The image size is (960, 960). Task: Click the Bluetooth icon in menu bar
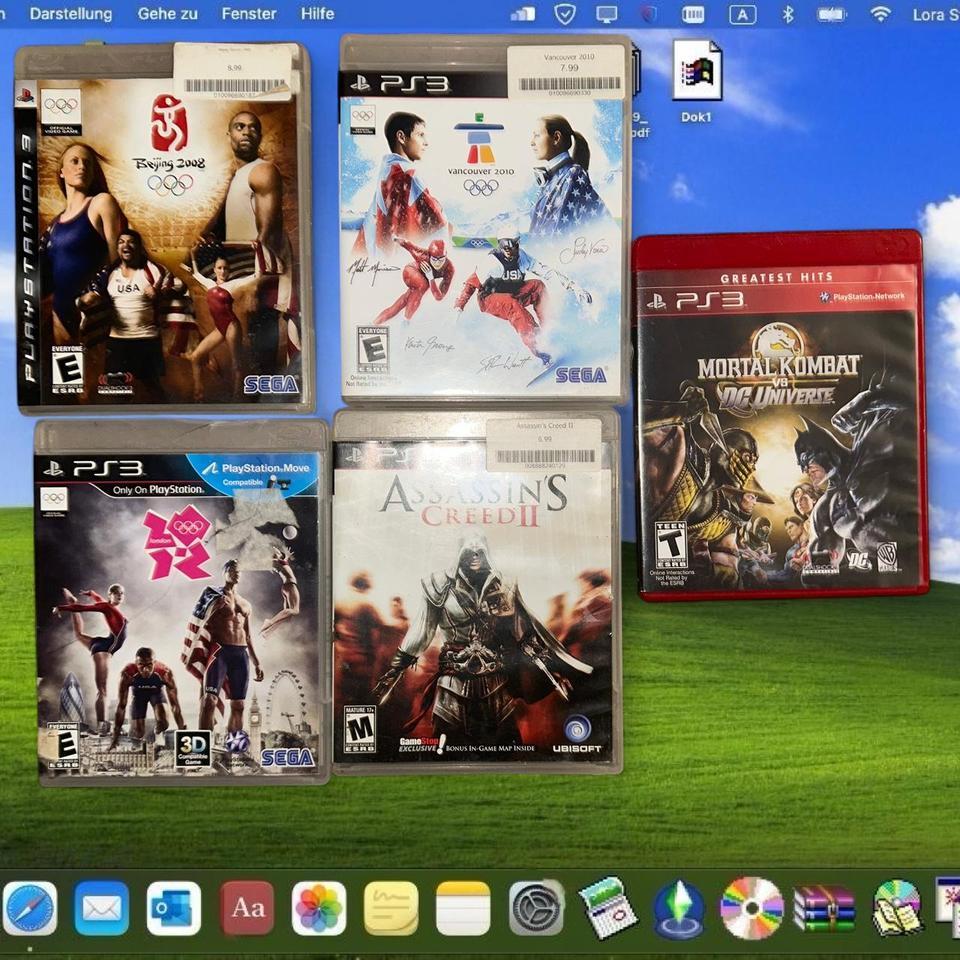coord(788,14)
